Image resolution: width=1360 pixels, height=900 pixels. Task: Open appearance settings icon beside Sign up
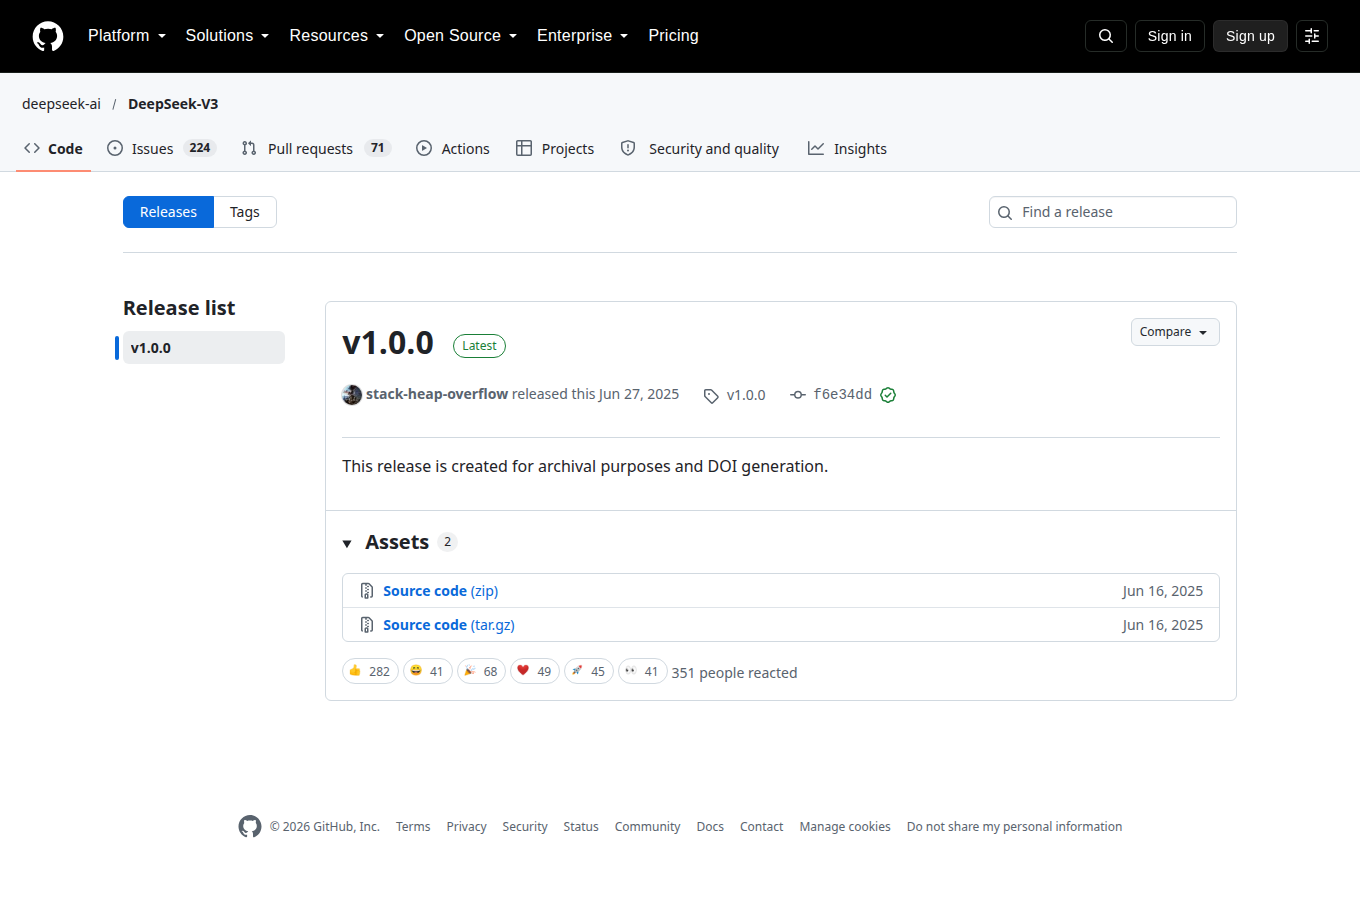(x=1312, y=36)
